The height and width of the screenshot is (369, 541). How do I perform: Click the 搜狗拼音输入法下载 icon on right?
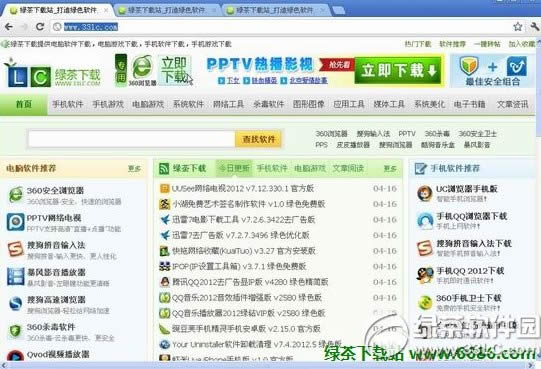coord(424,248)
